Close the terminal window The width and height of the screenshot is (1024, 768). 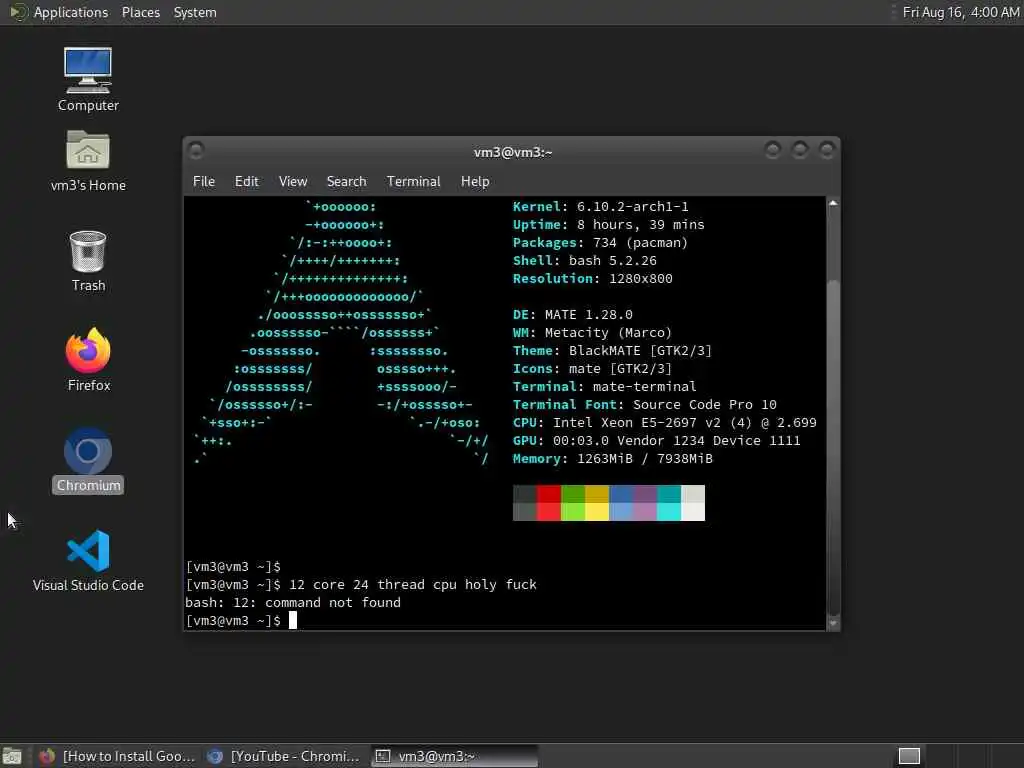point(827,151)
